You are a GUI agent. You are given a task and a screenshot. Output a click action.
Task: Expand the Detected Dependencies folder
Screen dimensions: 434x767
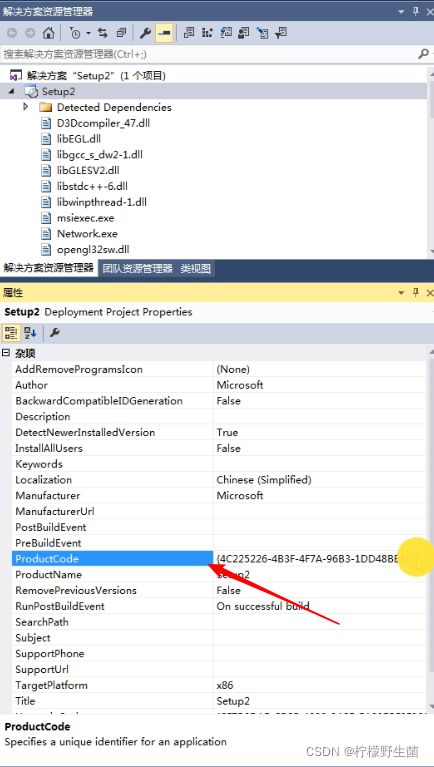[26, 107]
